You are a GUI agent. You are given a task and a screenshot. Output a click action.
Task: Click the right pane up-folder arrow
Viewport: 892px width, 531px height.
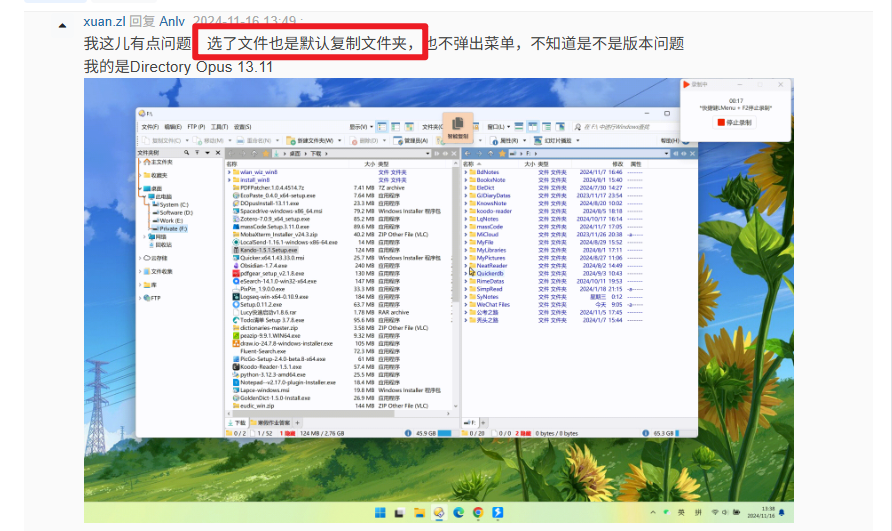point(490,154)
